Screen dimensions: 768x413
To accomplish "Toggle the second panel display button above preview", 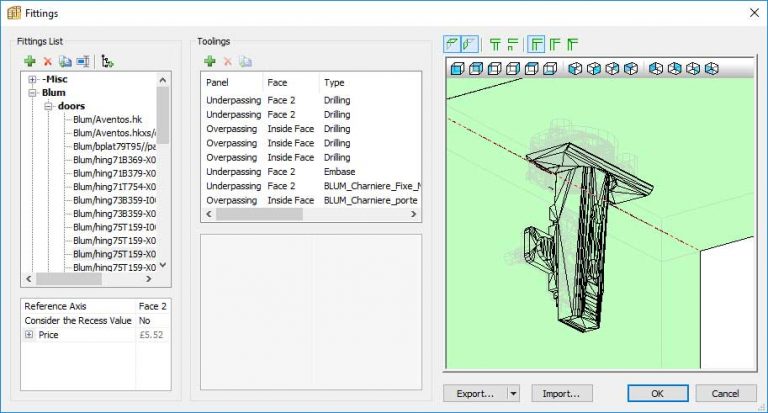I will pyautogui.click(x=469, y=44).
